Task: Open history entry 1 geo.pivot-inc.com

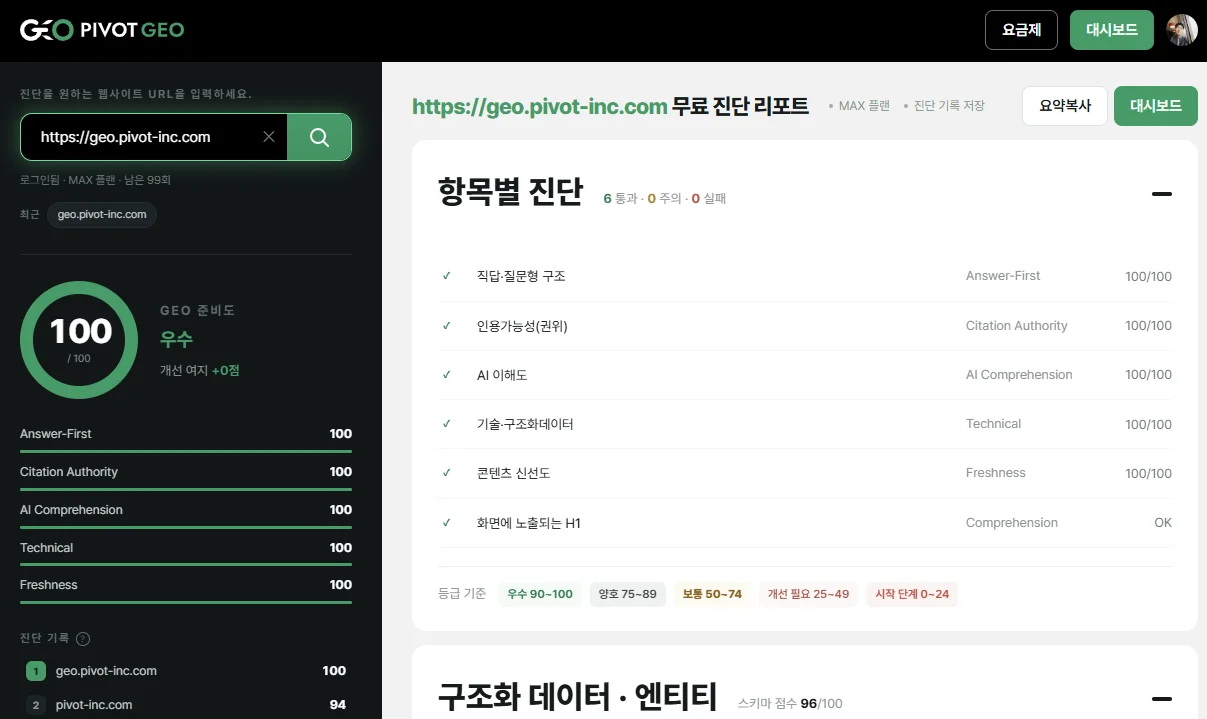Action: 186,671
